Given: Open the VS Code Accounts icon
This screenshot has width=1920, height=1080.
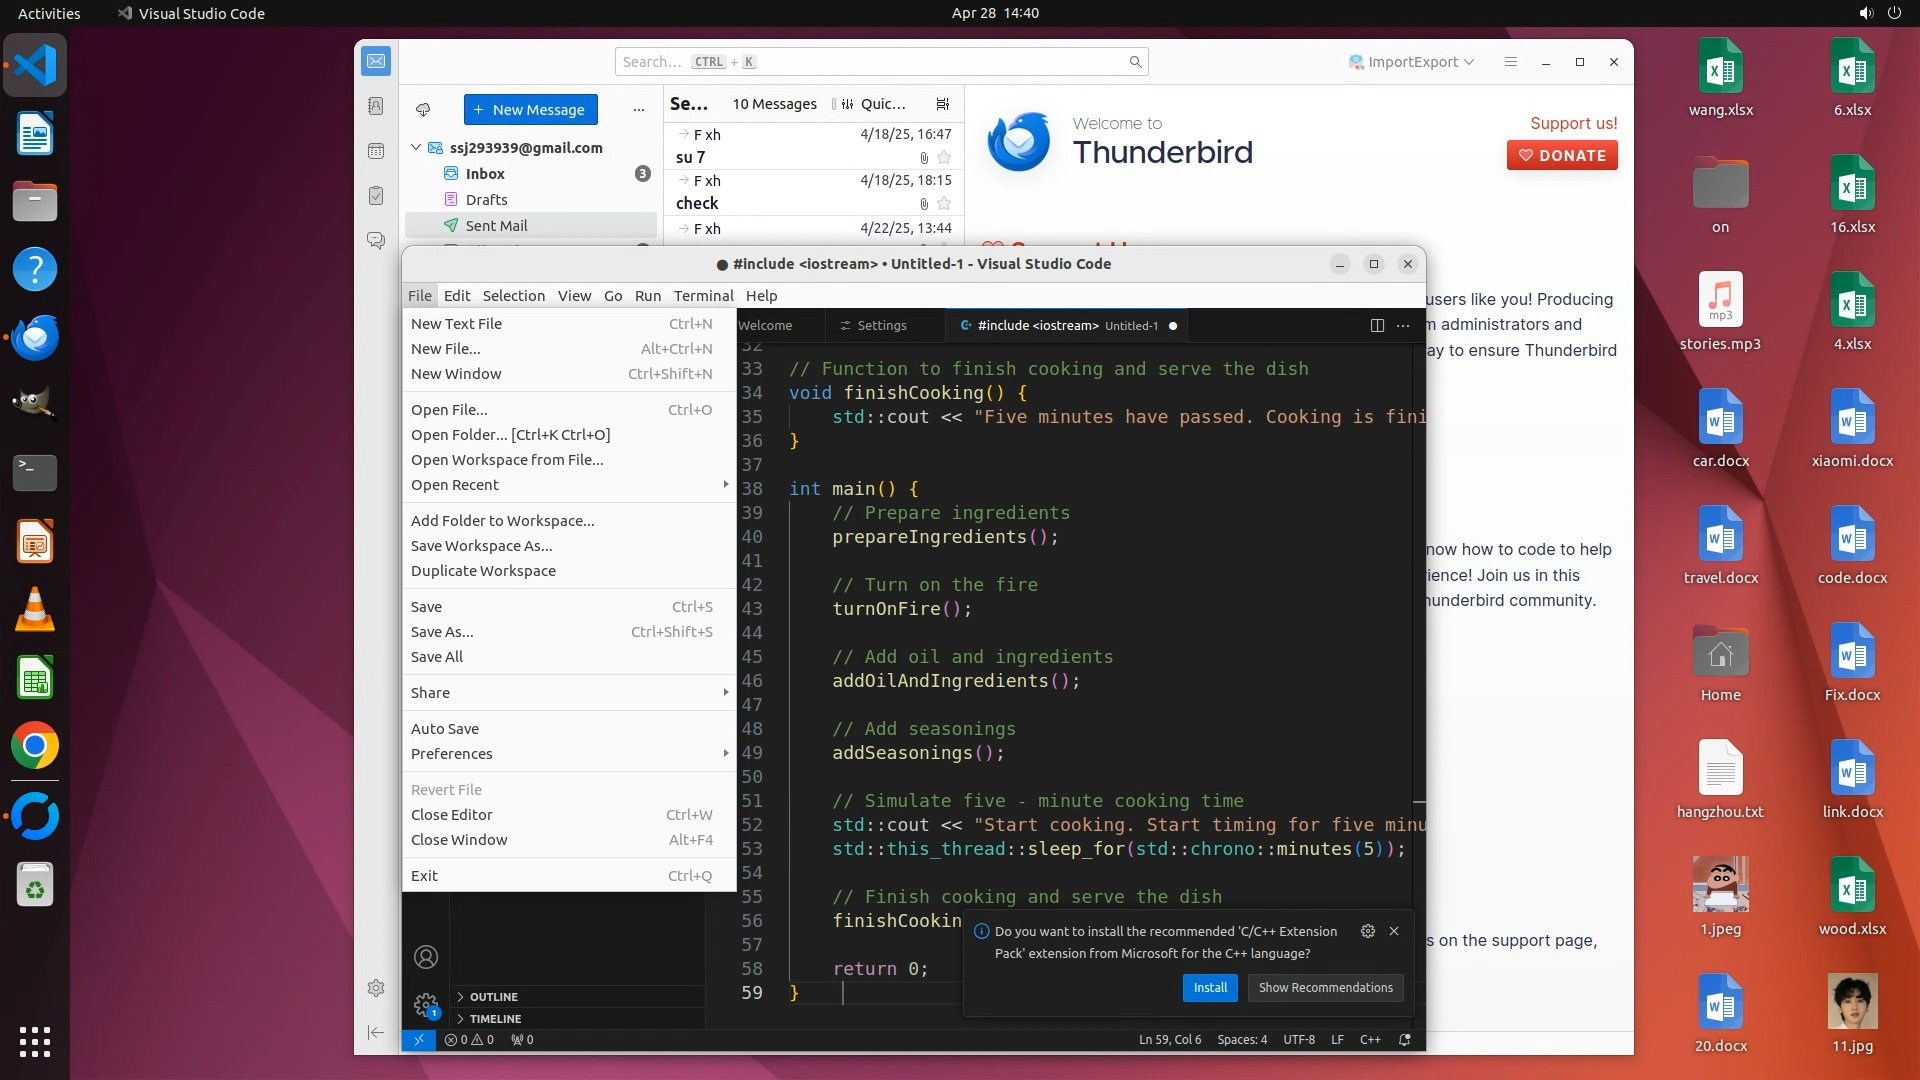Looking at the screenshot, I should pos(426,957).
